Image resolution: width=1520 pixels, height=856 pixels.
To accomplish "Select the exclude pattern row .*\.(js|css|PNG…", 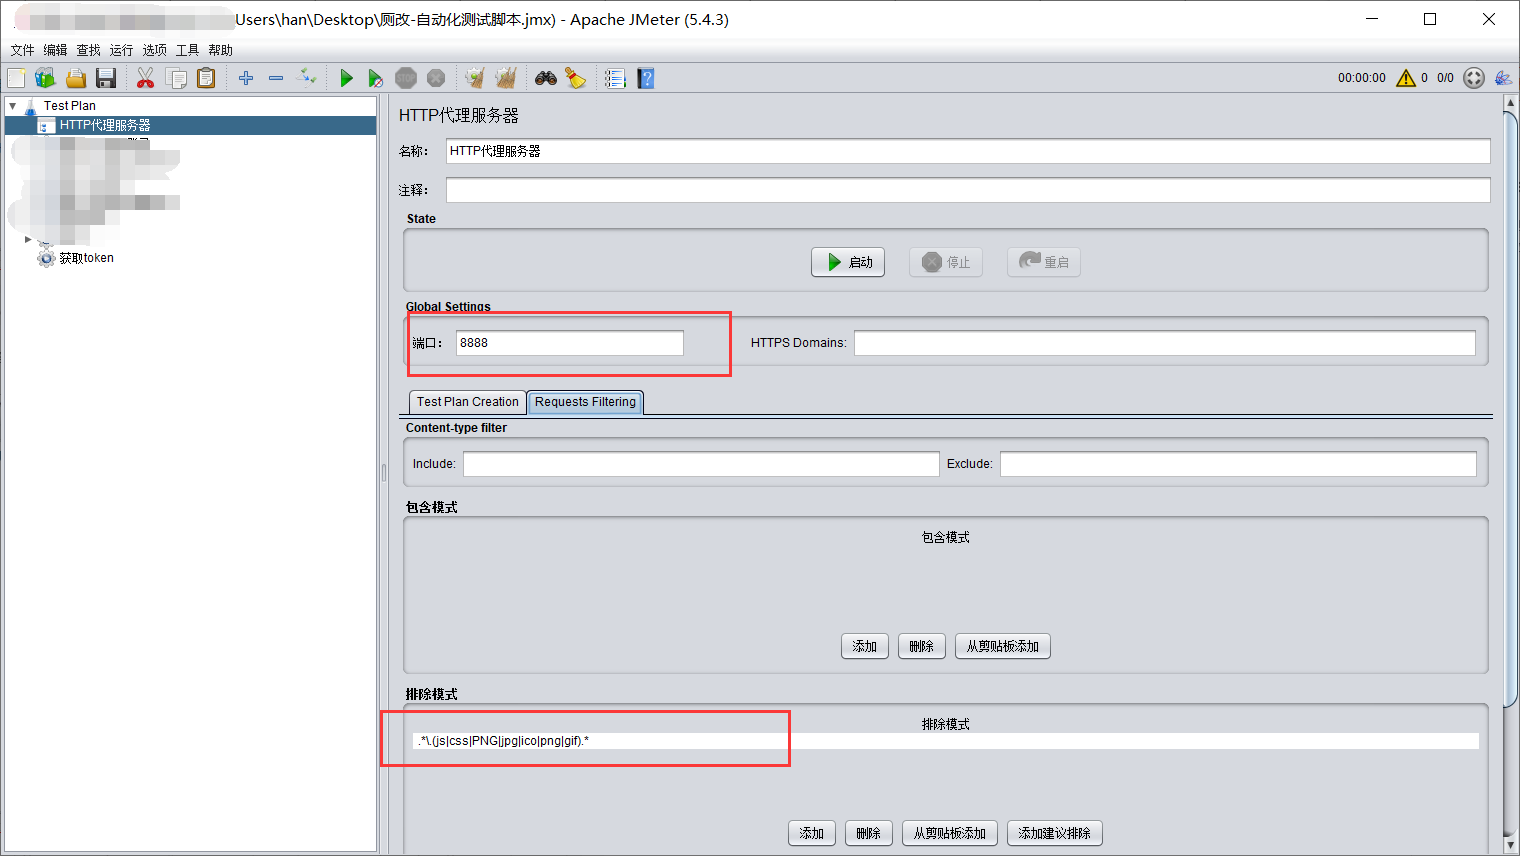I will (x=946, y=741).
